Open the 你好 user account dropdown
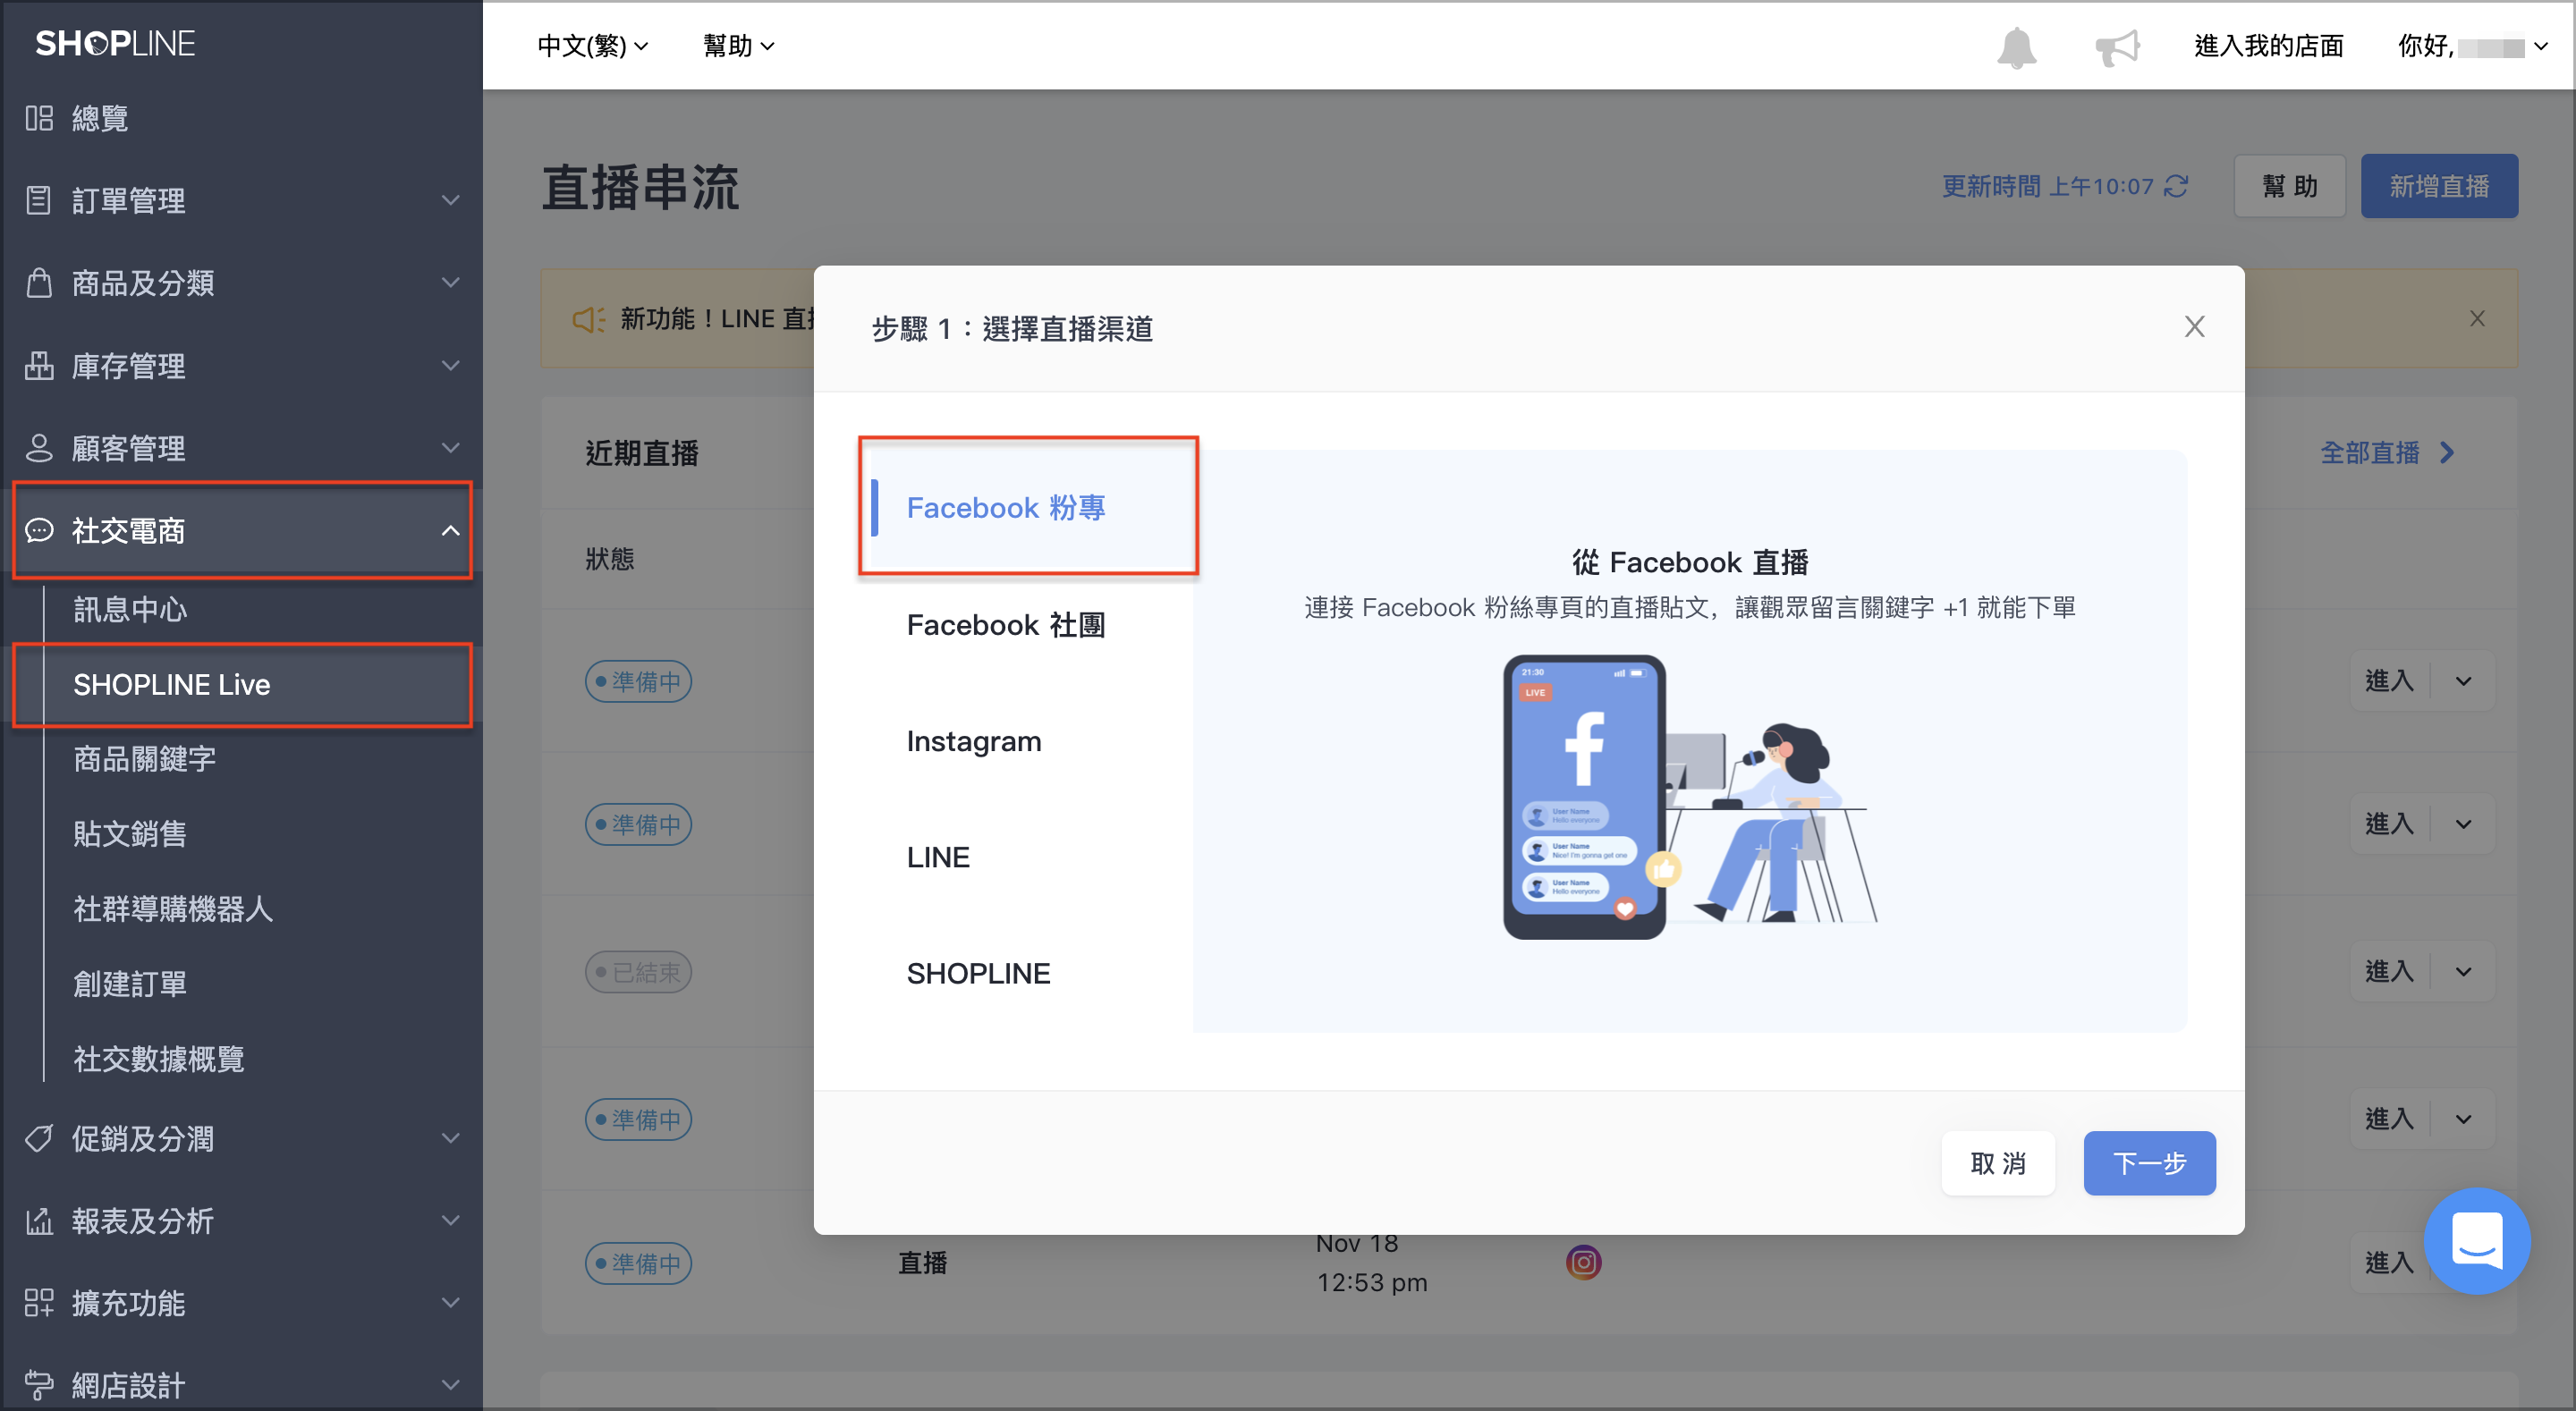Screen dimensions: 2576x1411 click(x=2471, y=46)
